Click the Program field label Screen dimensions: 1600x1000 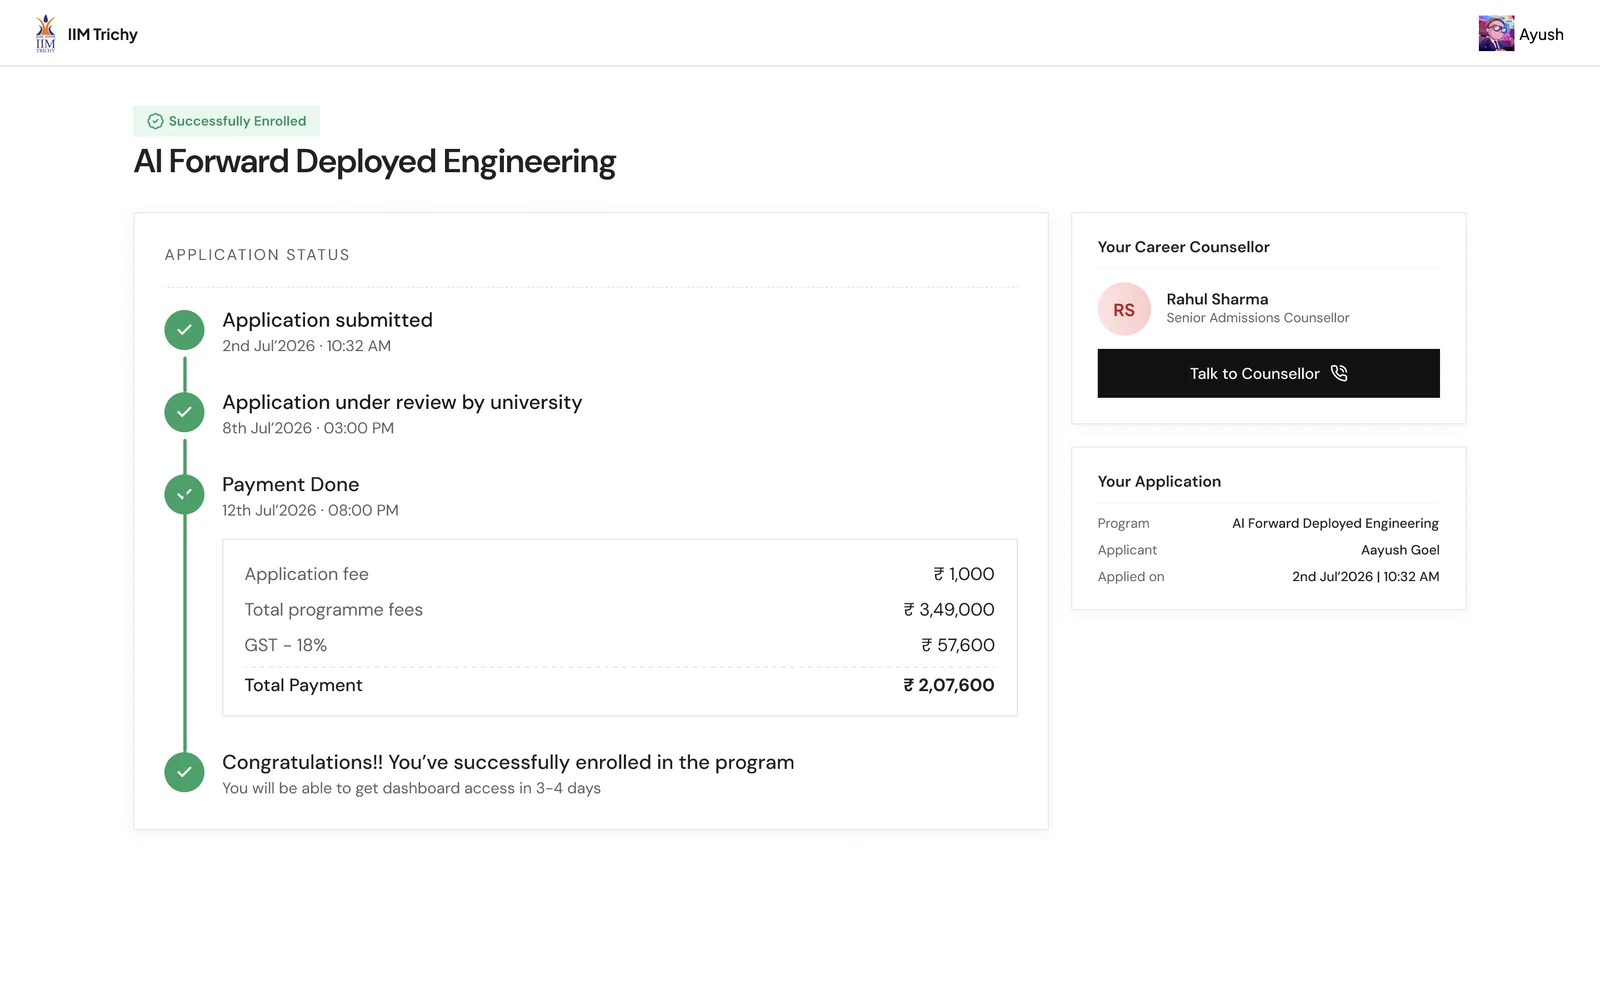[1123, 523]
